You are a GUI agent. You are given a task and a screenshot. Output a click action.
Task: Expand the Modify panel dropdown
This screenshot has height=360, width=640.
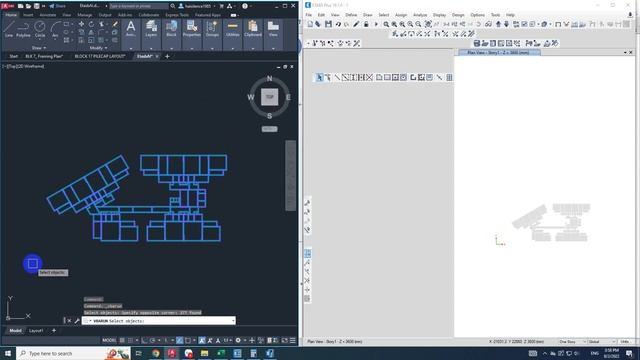pyautogui.click(x=98, y=48)
